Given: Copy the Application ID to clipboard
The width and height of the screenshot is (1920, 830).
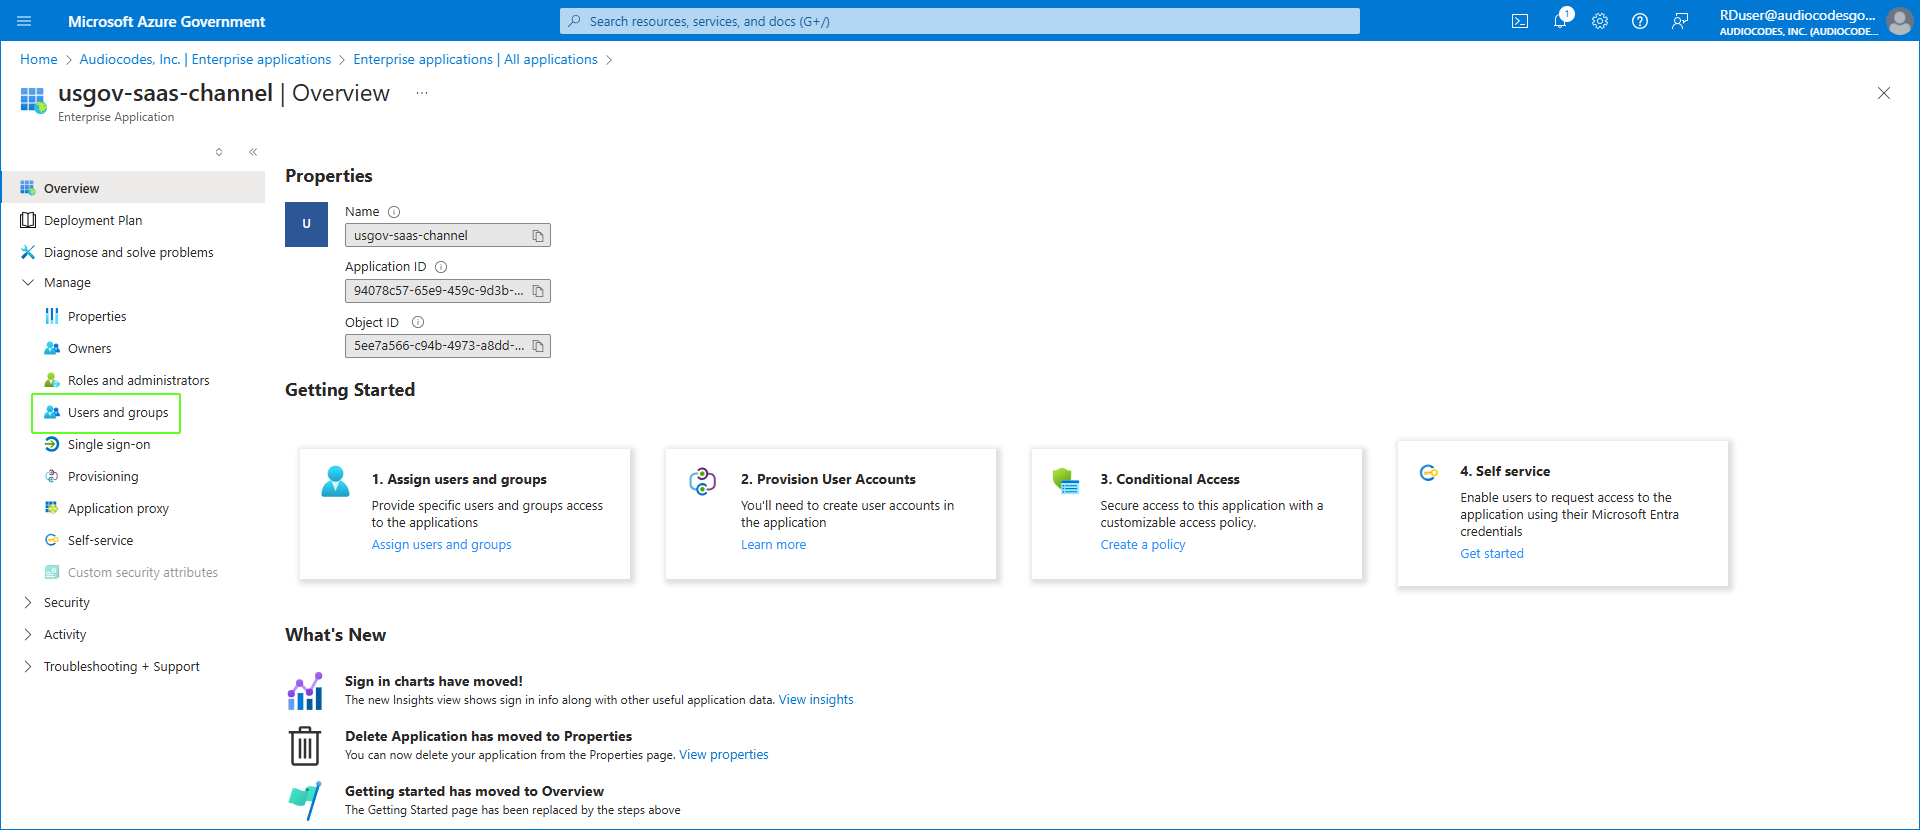Looking at the screenshot, I should 538,291.
